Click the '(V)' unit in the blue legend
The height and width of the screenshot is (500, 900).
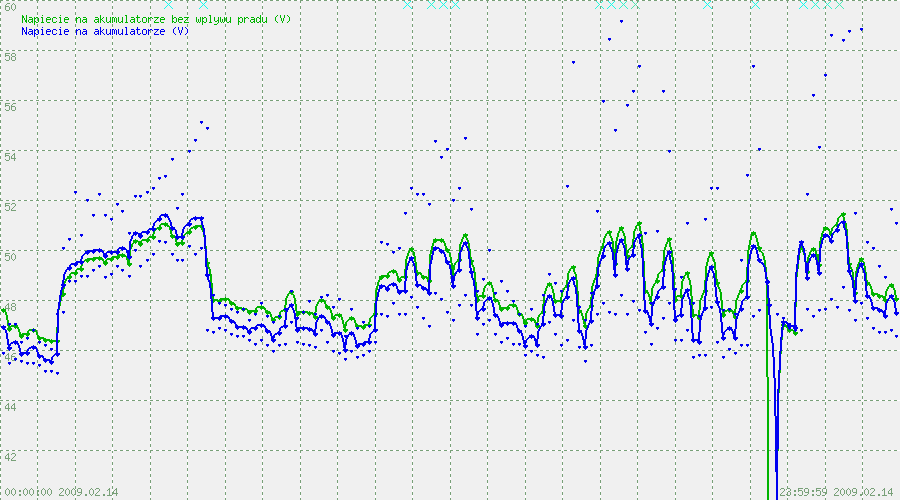(180, 31)
